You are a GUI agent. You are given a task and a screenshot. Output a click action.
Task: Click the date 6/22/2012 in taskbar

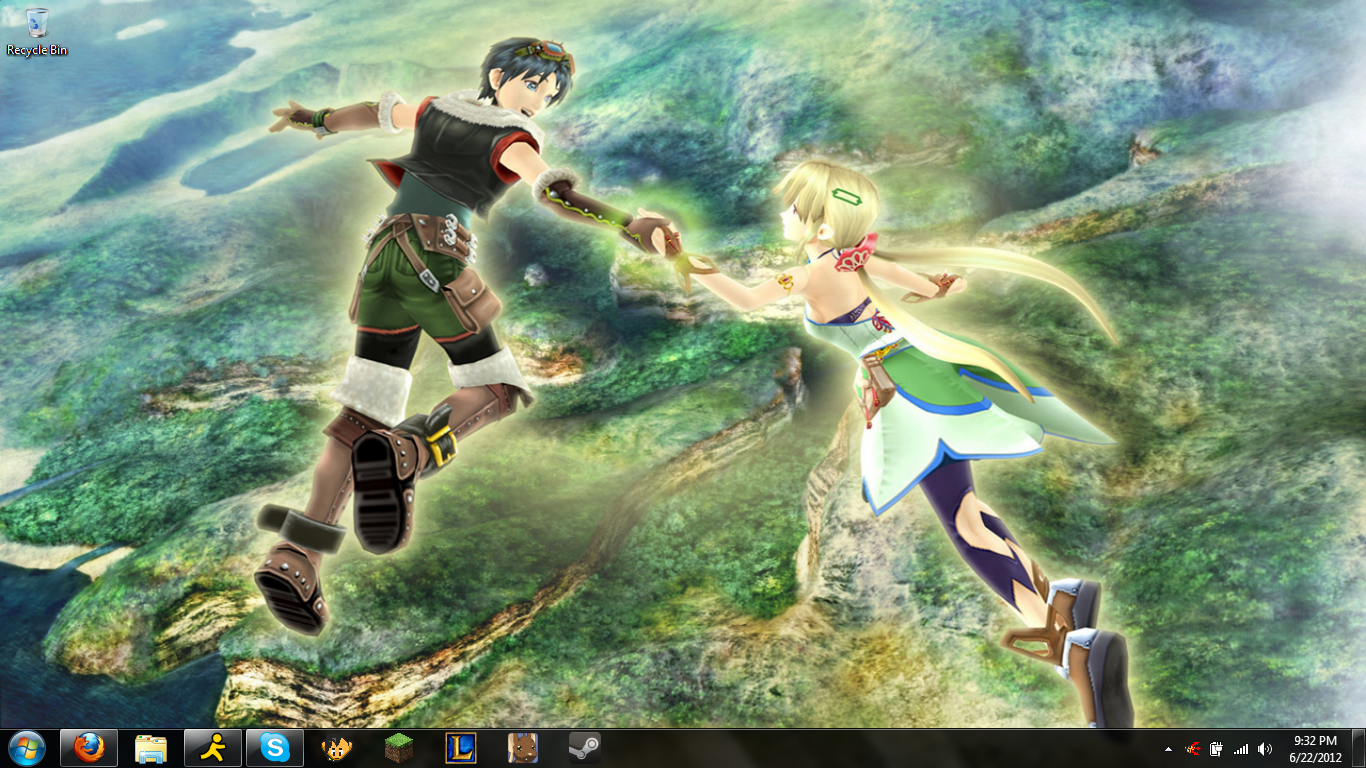coord(1315,757)
